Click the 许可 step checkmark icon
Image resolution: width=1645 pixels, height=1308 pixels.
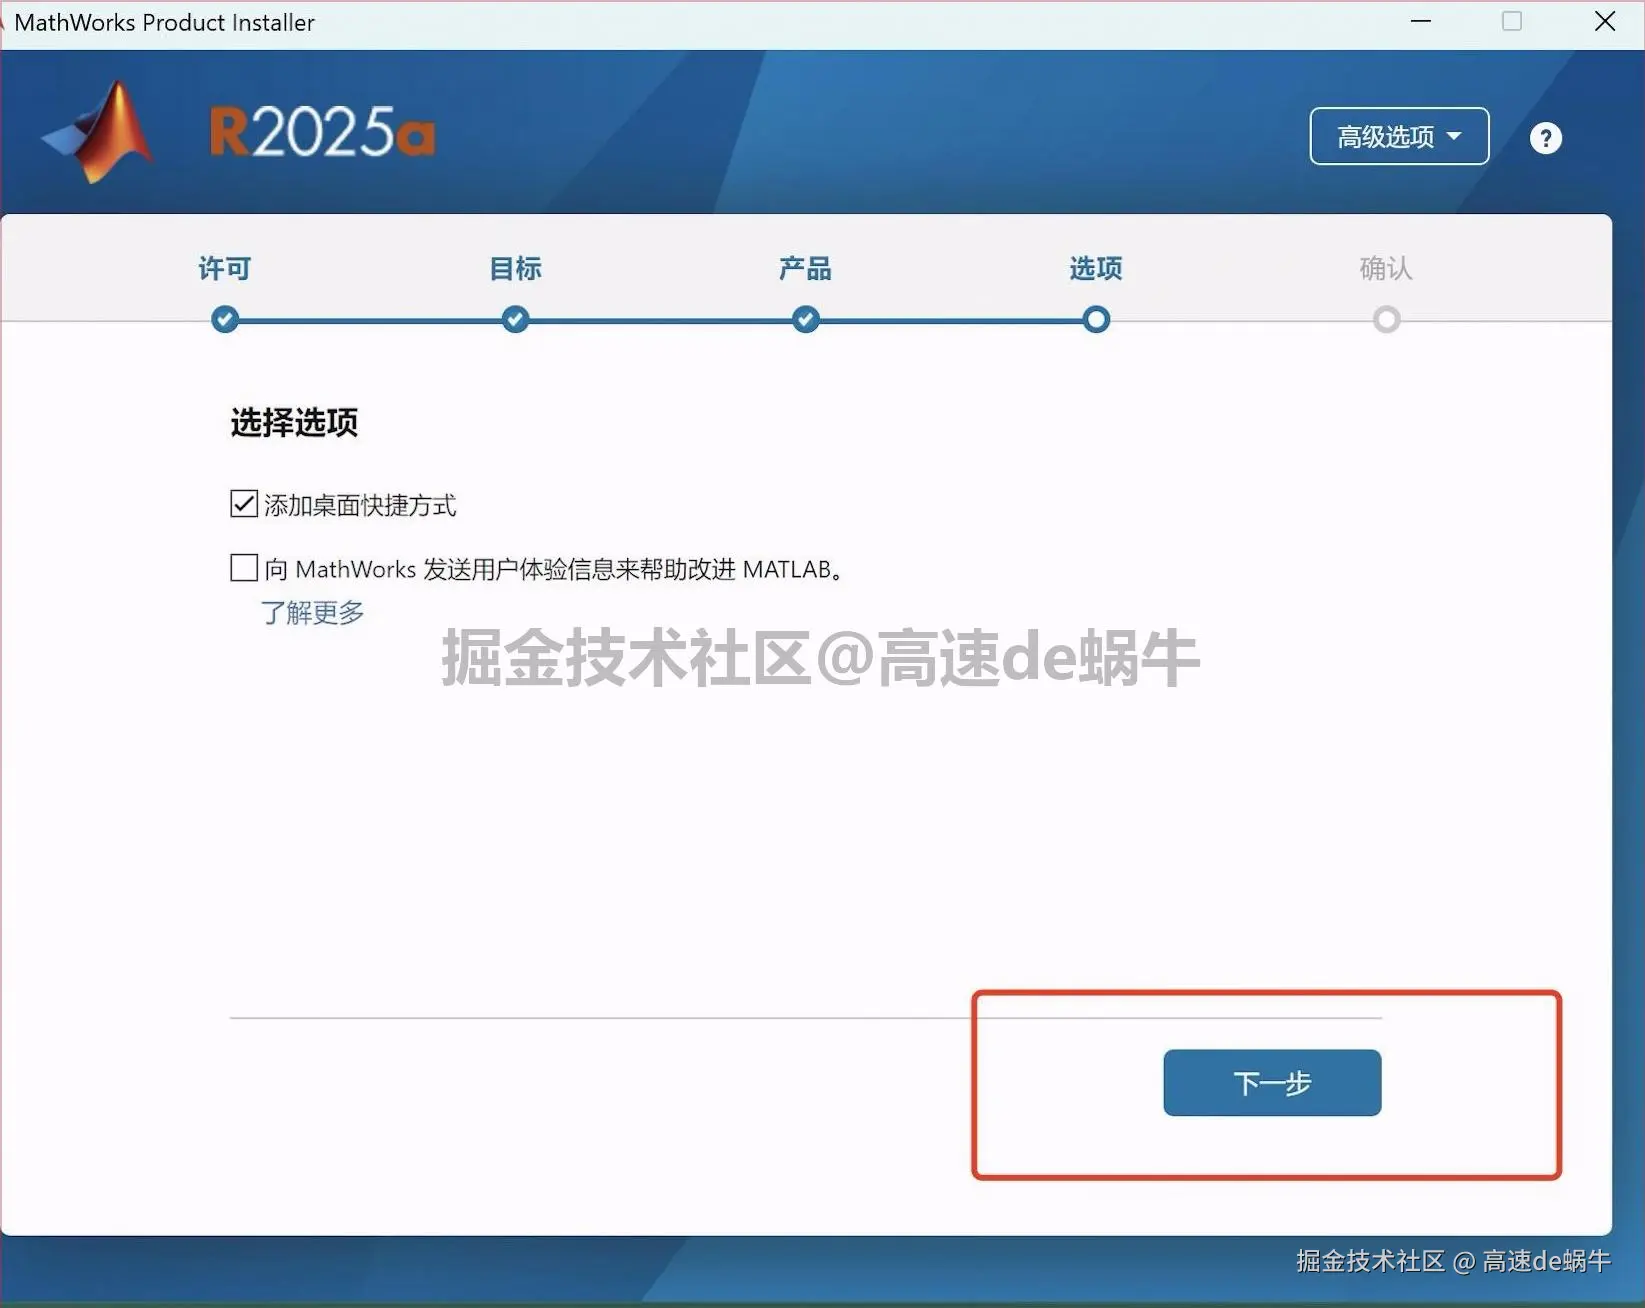click(224, 319)
